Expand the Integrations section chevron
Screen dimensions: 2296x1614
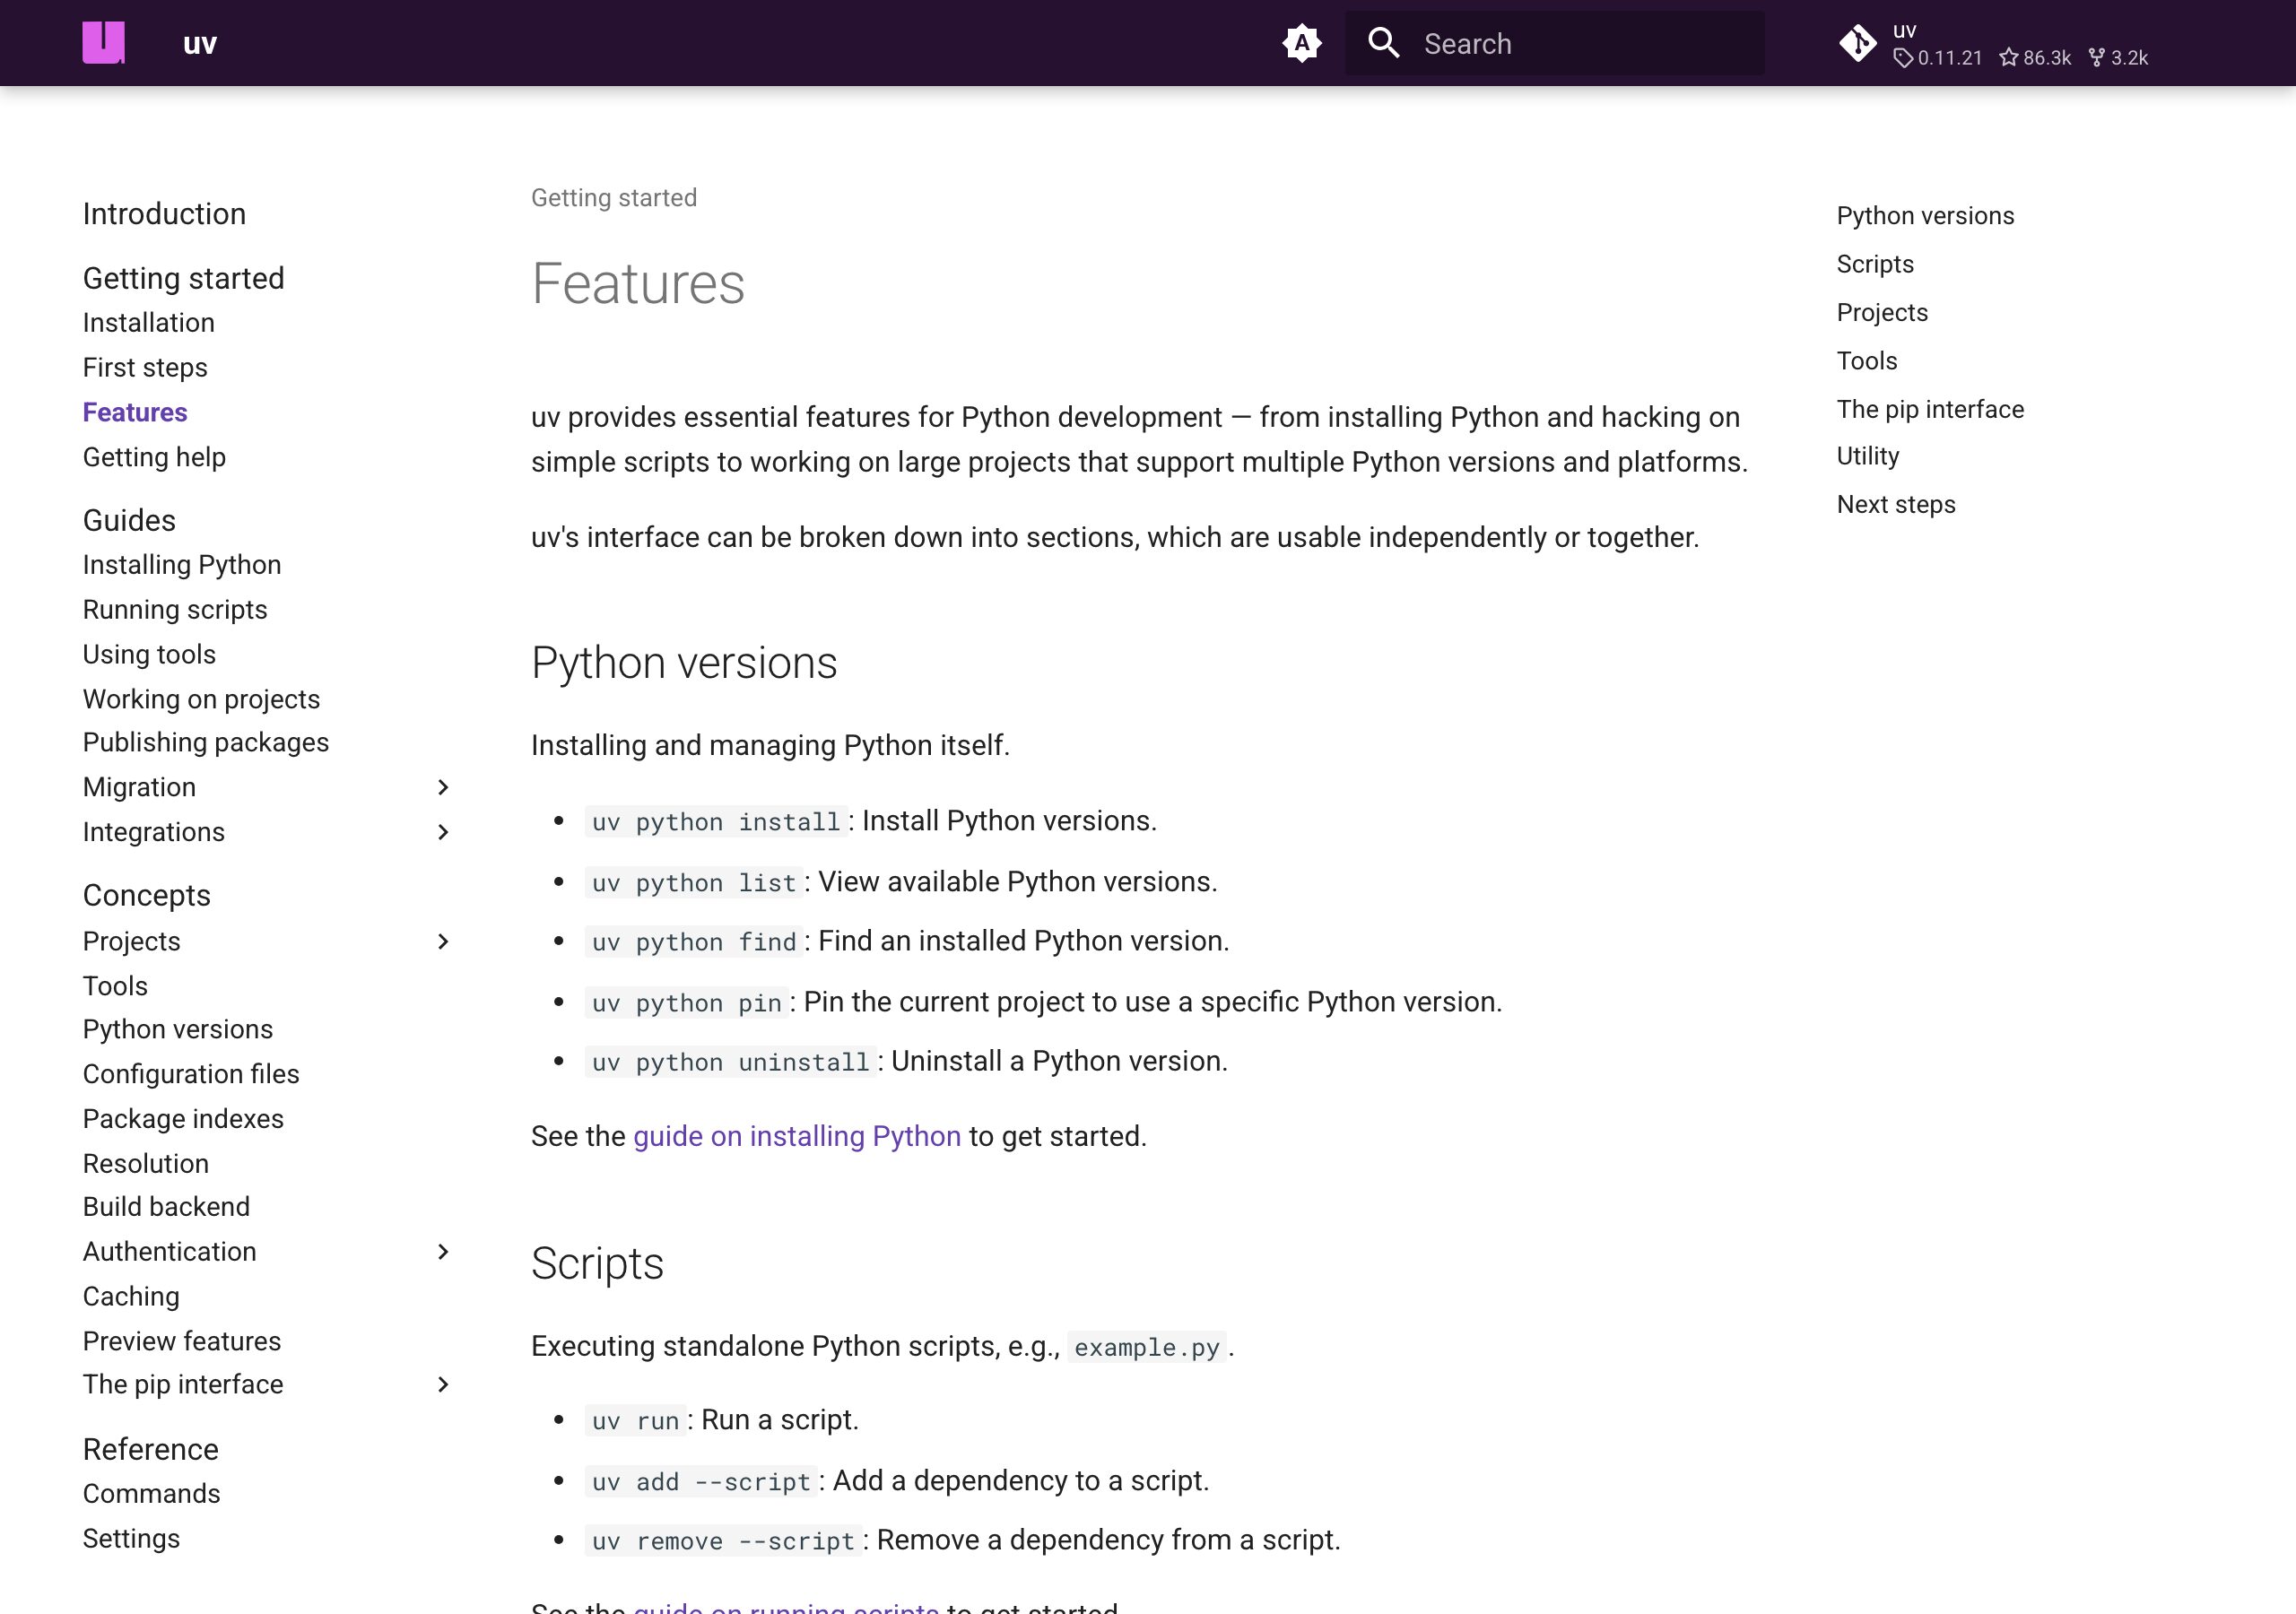[x=443, y=832]
